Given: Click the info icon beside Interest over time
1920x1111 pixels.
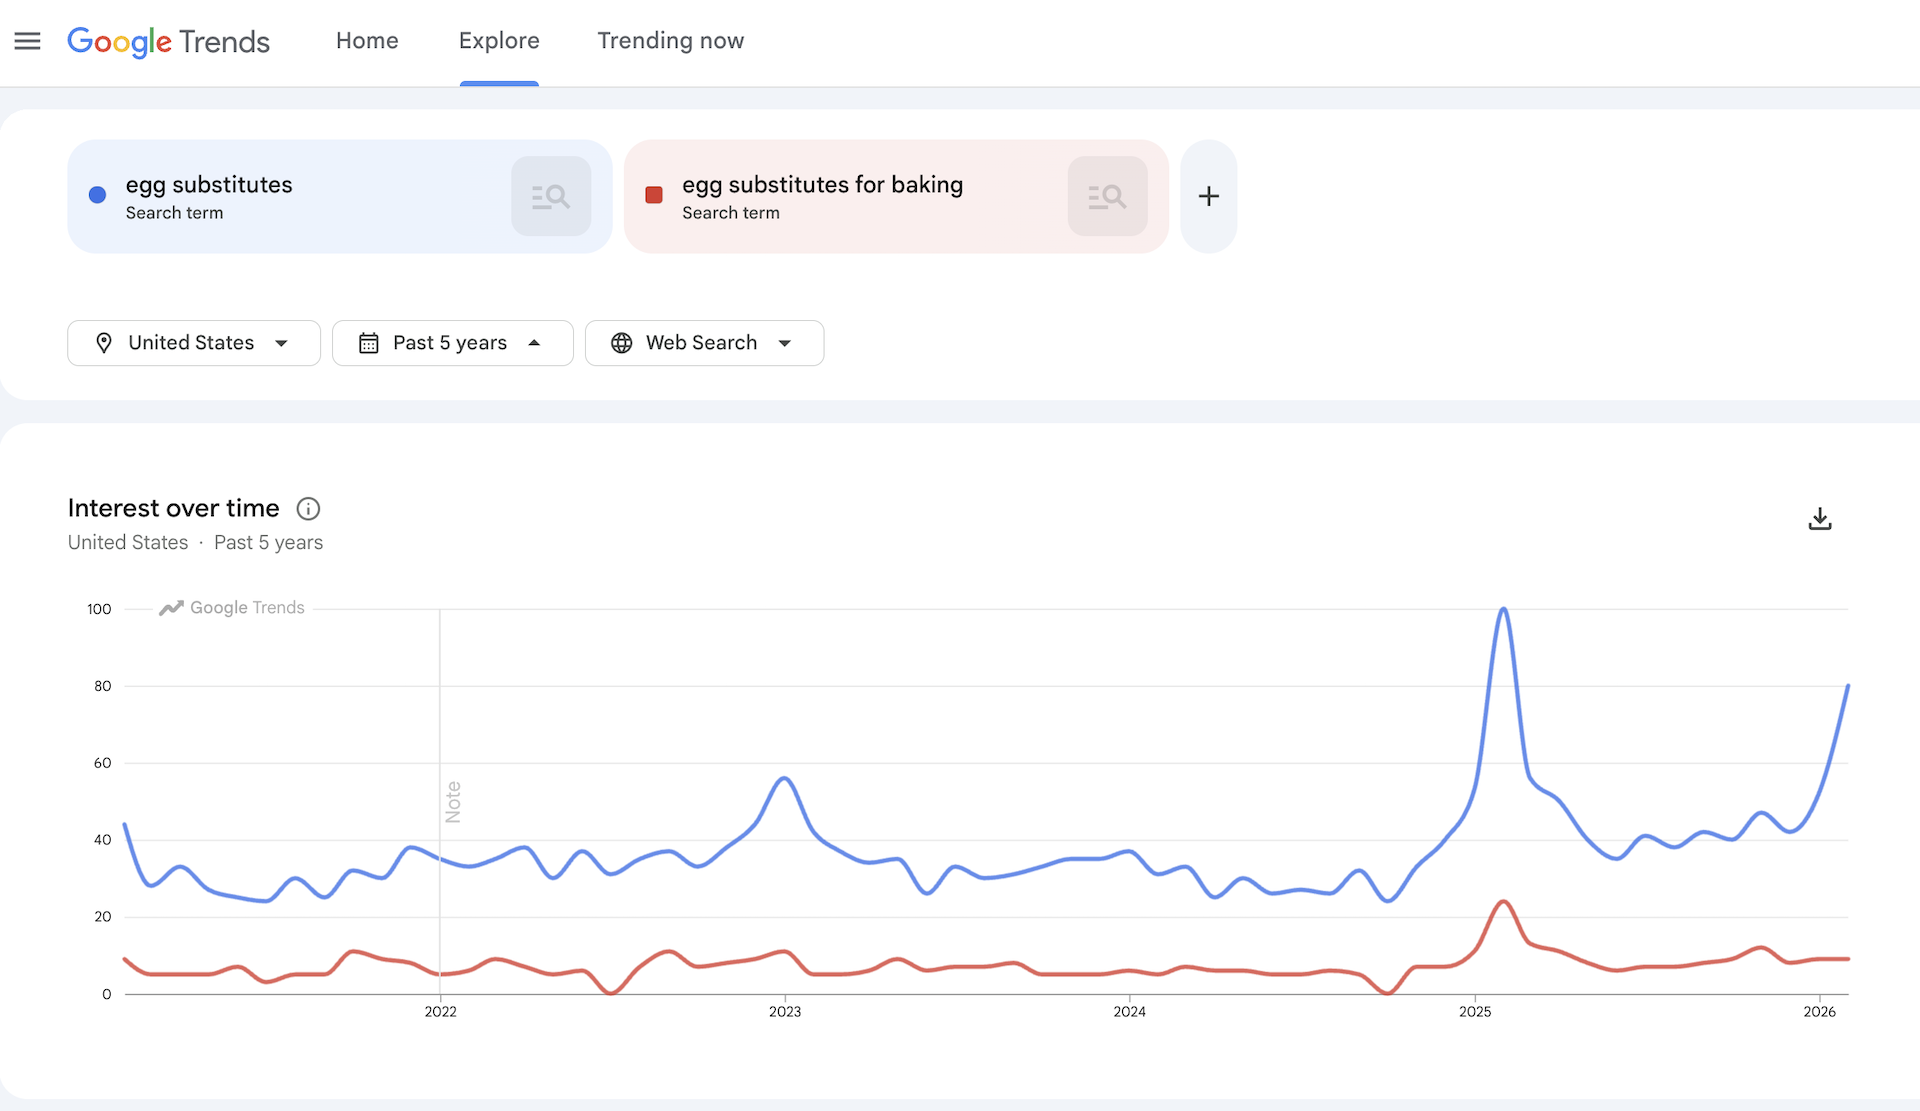Looking at the screenshot, I should point(307,509).
